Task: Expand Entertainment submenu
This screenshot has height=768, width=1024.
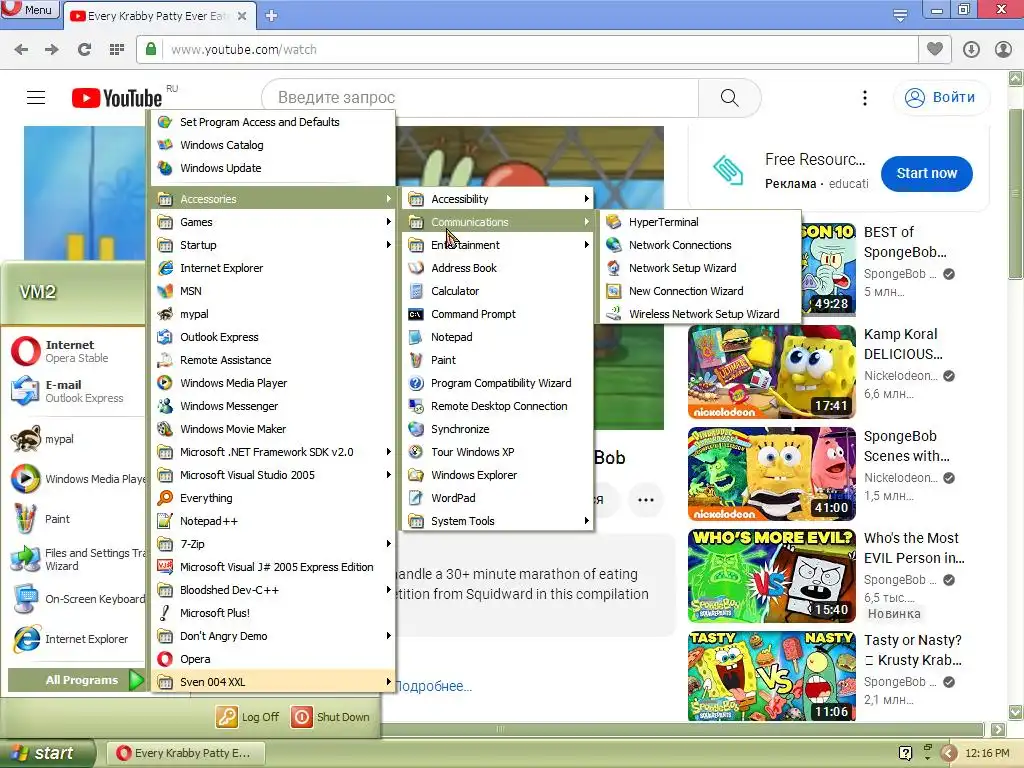Action: (498, 245)
